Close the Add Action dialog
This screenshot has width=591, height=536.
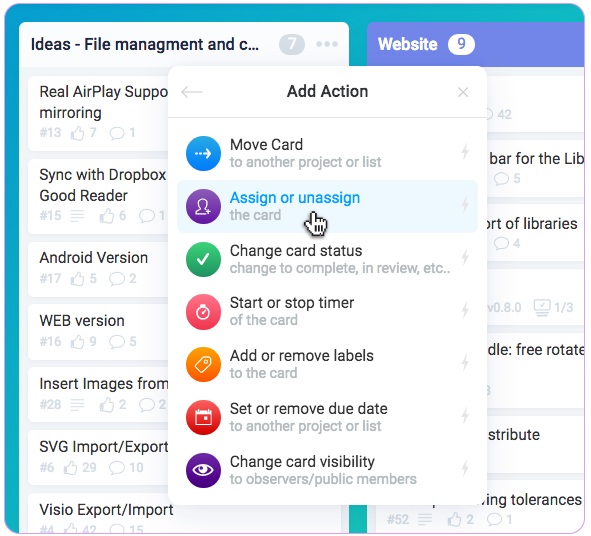(x=463, y=92)
